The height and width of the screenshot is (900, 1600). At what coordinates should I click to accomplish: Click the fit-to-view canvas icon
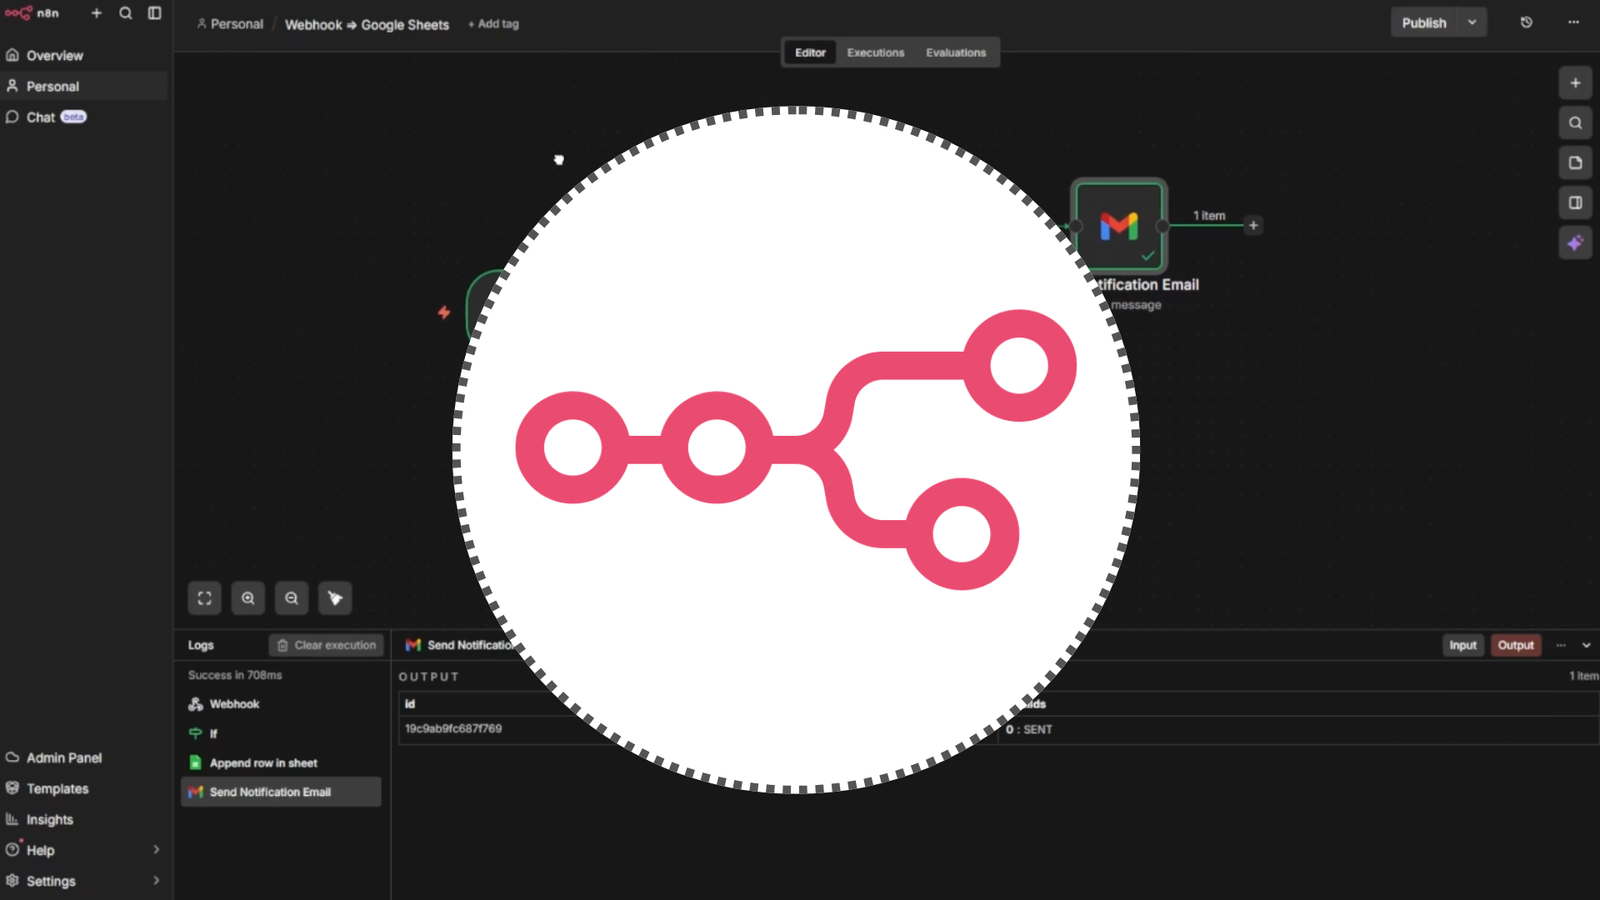tap(204, 598)
